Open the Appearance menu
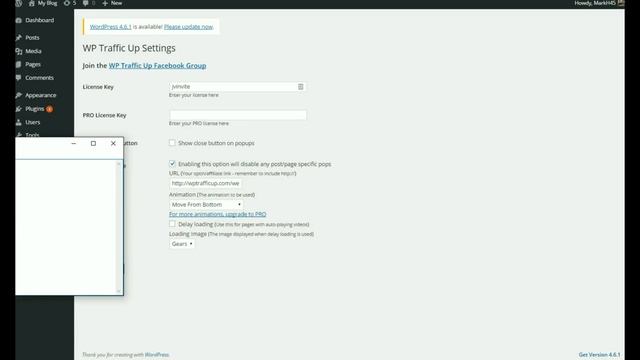Image resolution: width=640 pixels, height=360 pixels. (41, 95)
